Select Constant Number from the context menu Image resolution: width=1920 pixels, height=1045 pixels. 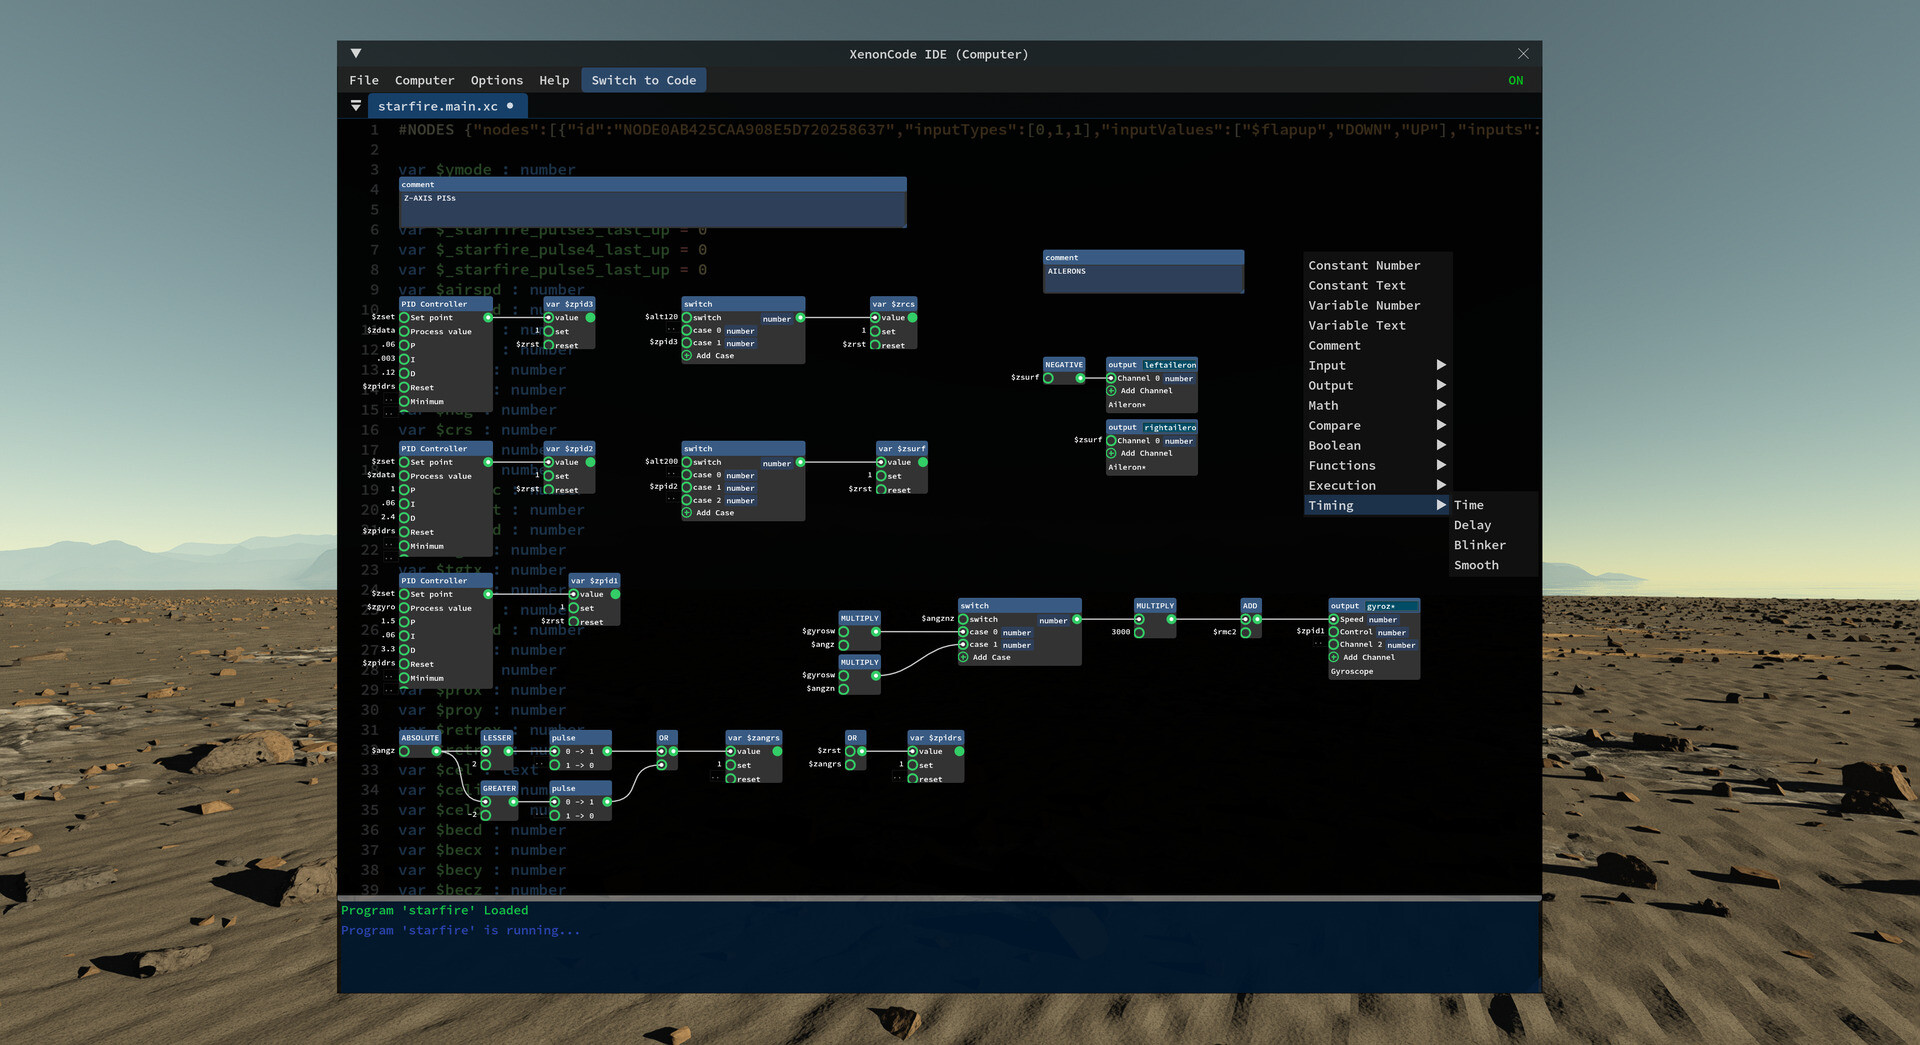pos(1364,265)
